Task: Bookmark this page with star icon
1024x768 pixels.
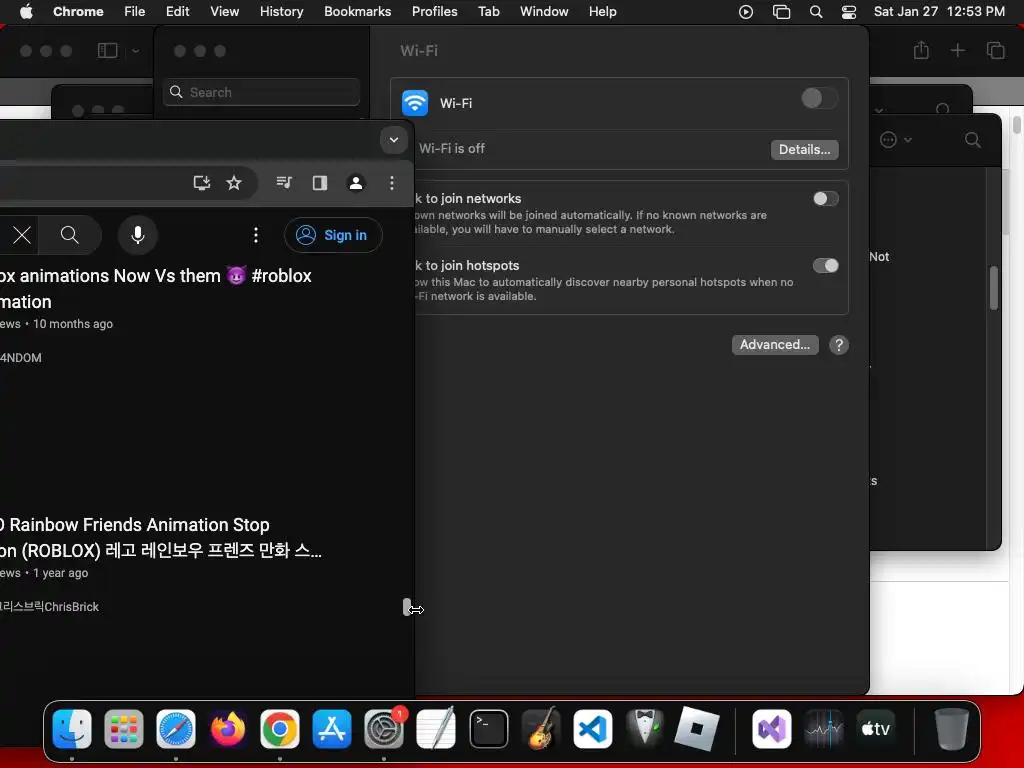Action: tap(234, 184)
